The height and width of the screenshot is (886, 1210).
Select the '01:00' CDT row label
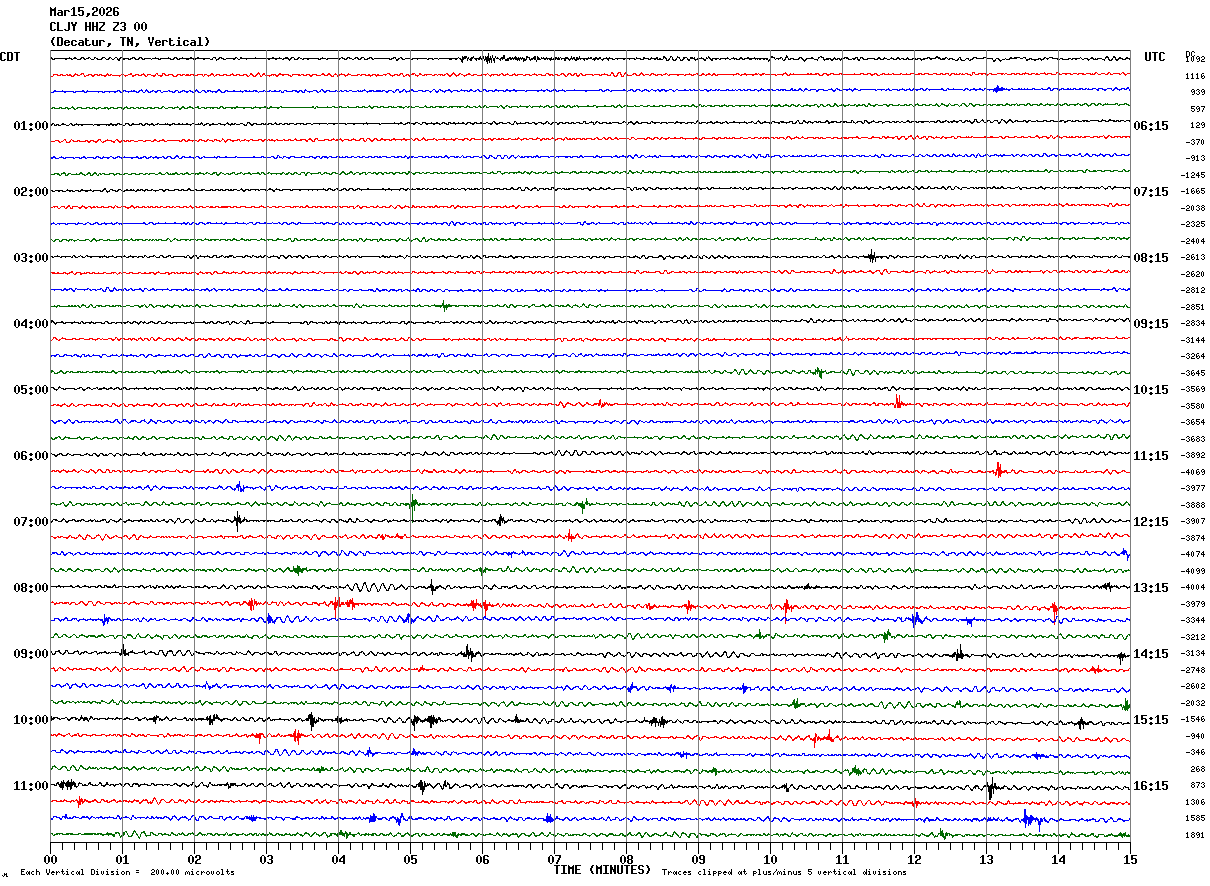pyautogui.click(x=31, y=126)
